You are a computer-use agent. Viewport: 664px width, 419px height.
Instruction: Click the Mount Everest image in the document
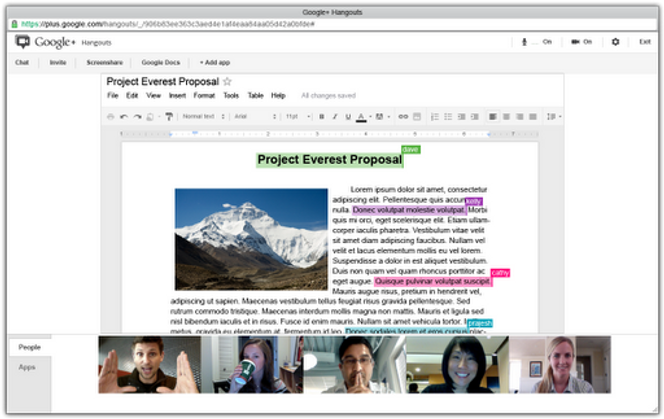pyautogui.click(x=251, y=239)
